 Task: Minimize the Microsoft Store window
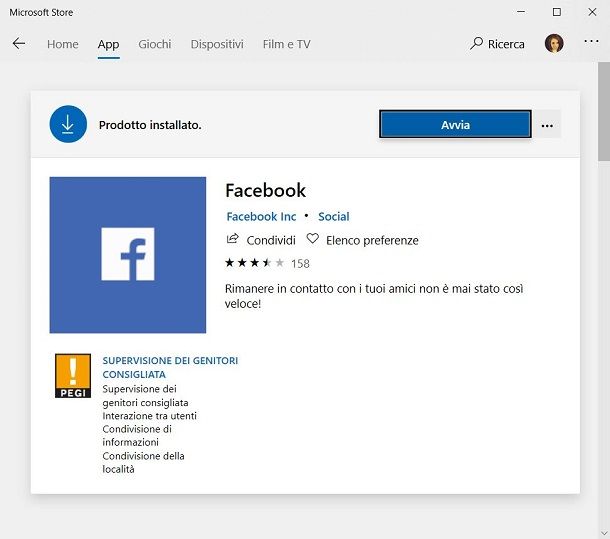[521, 12]
